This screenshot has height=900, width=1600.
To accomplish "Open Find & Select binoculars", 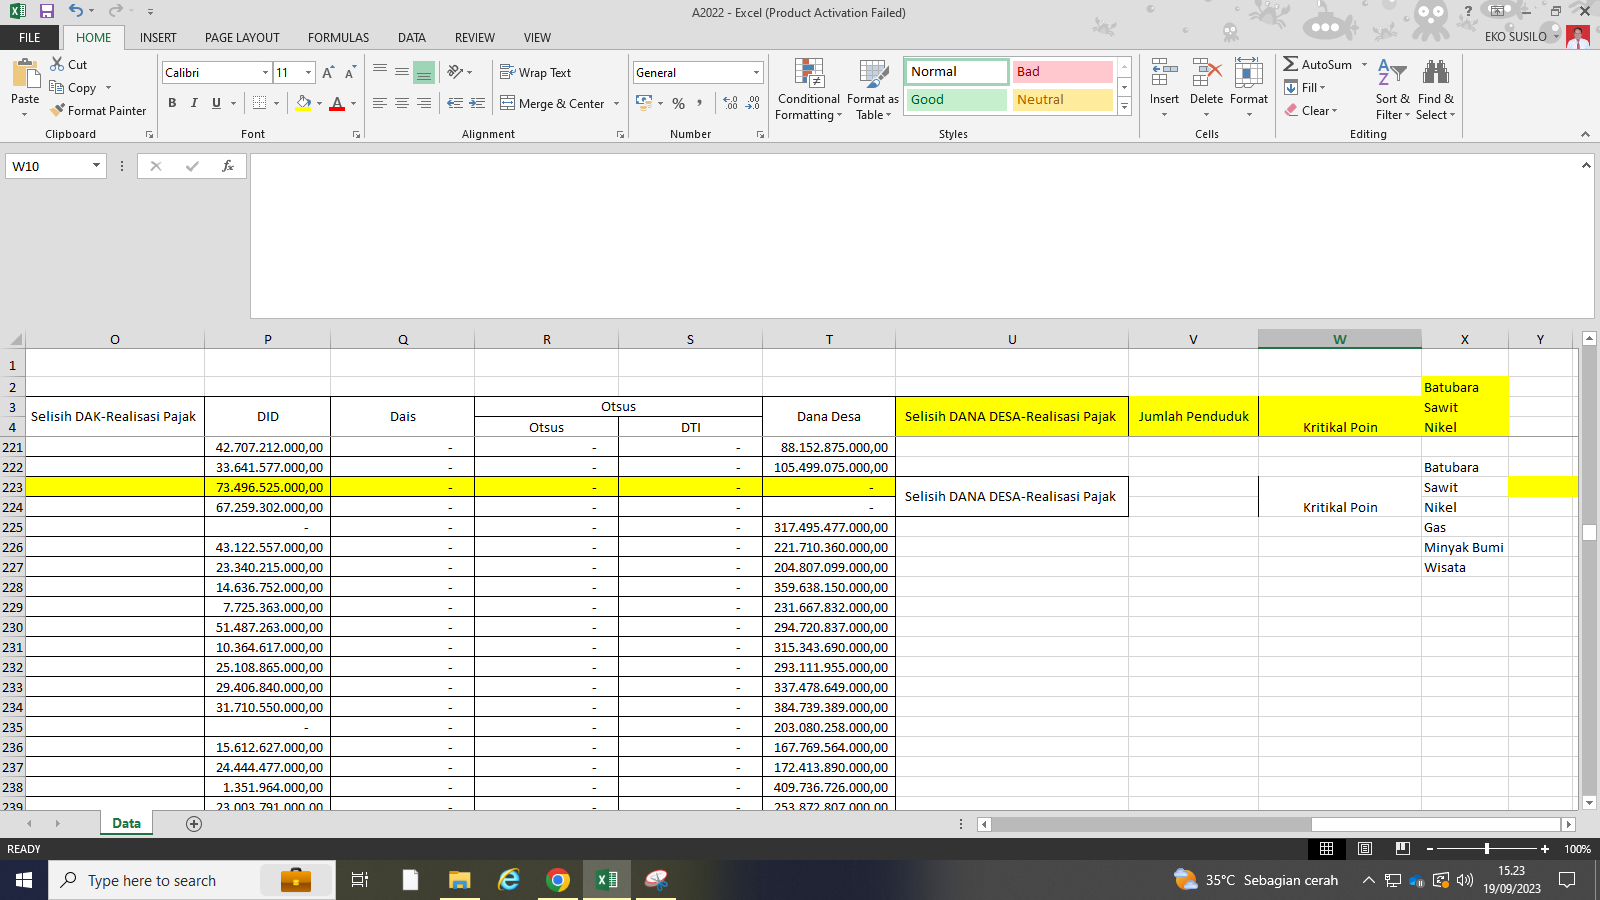I will (1436, 89).
